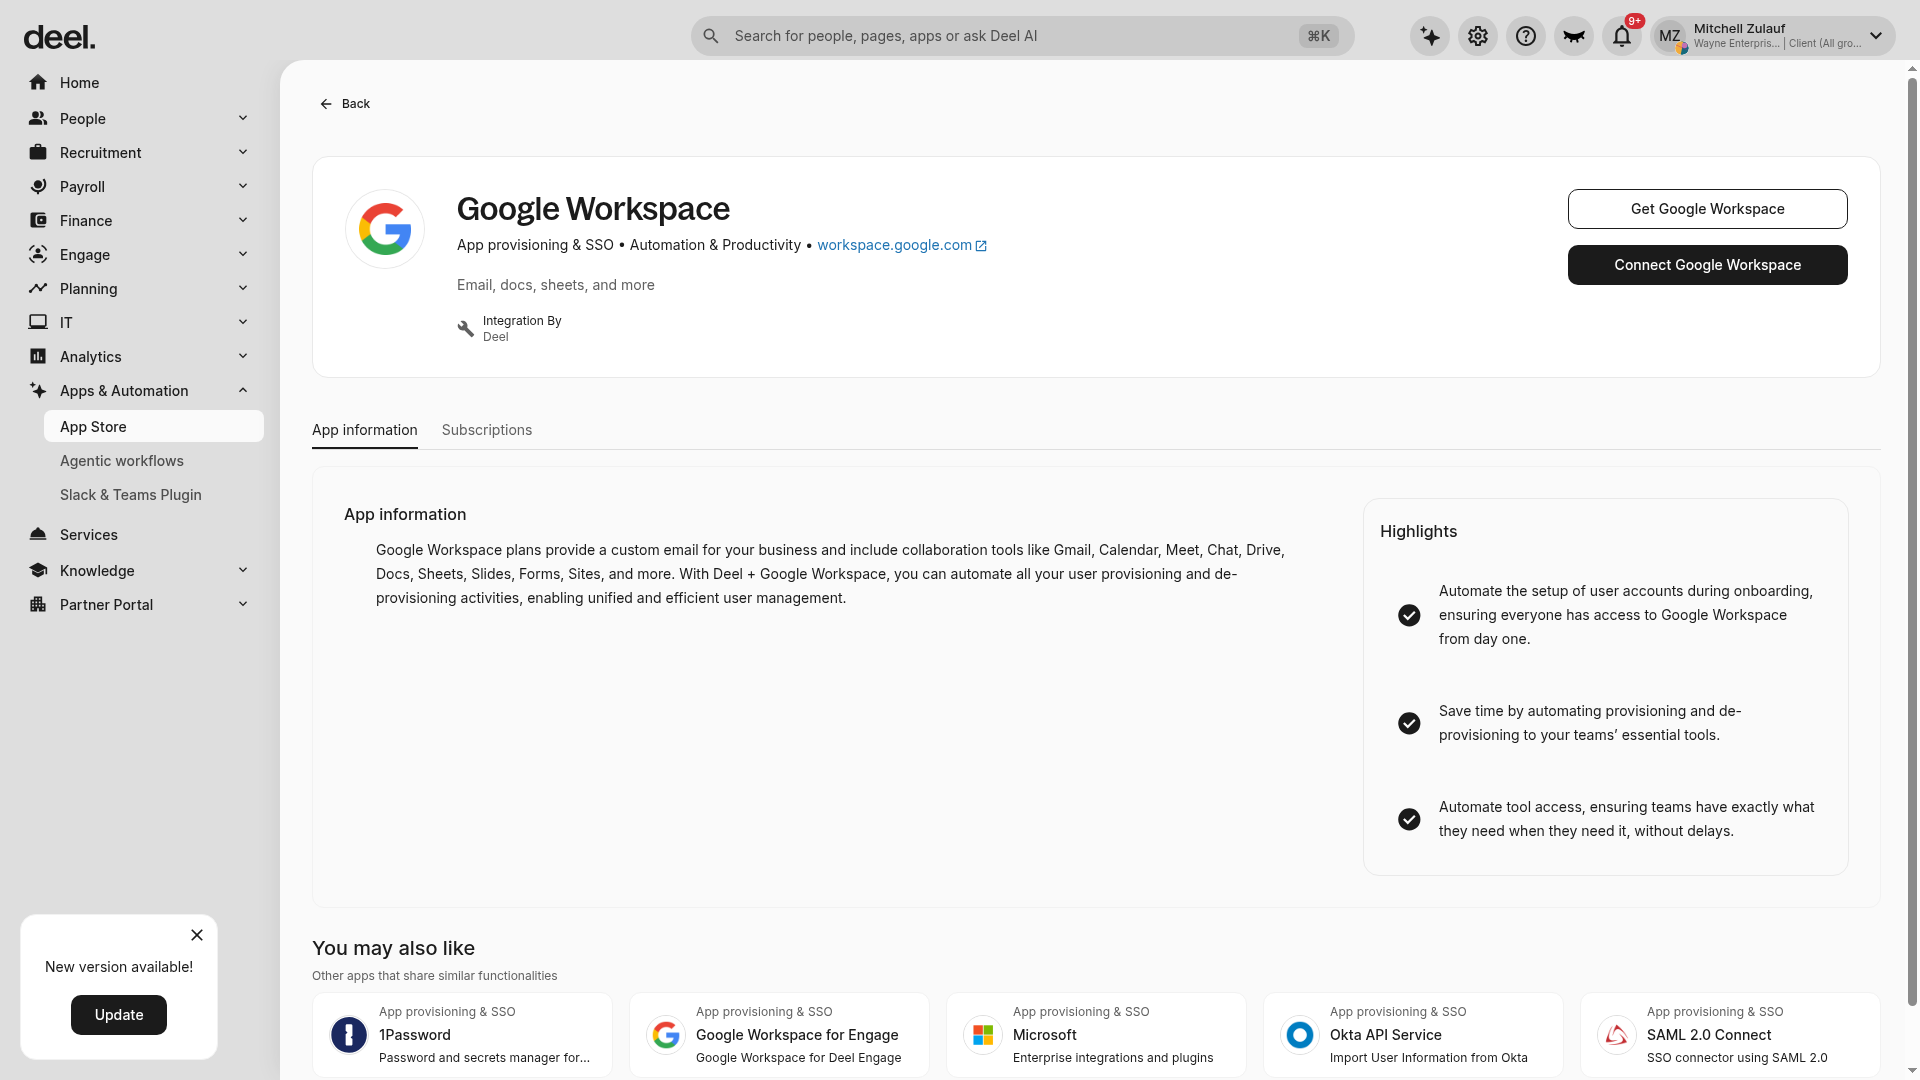Viewport: 1920px width, 1080px height.
Task: Click the Get Google Workspace button
Action: pos(1708,209)
